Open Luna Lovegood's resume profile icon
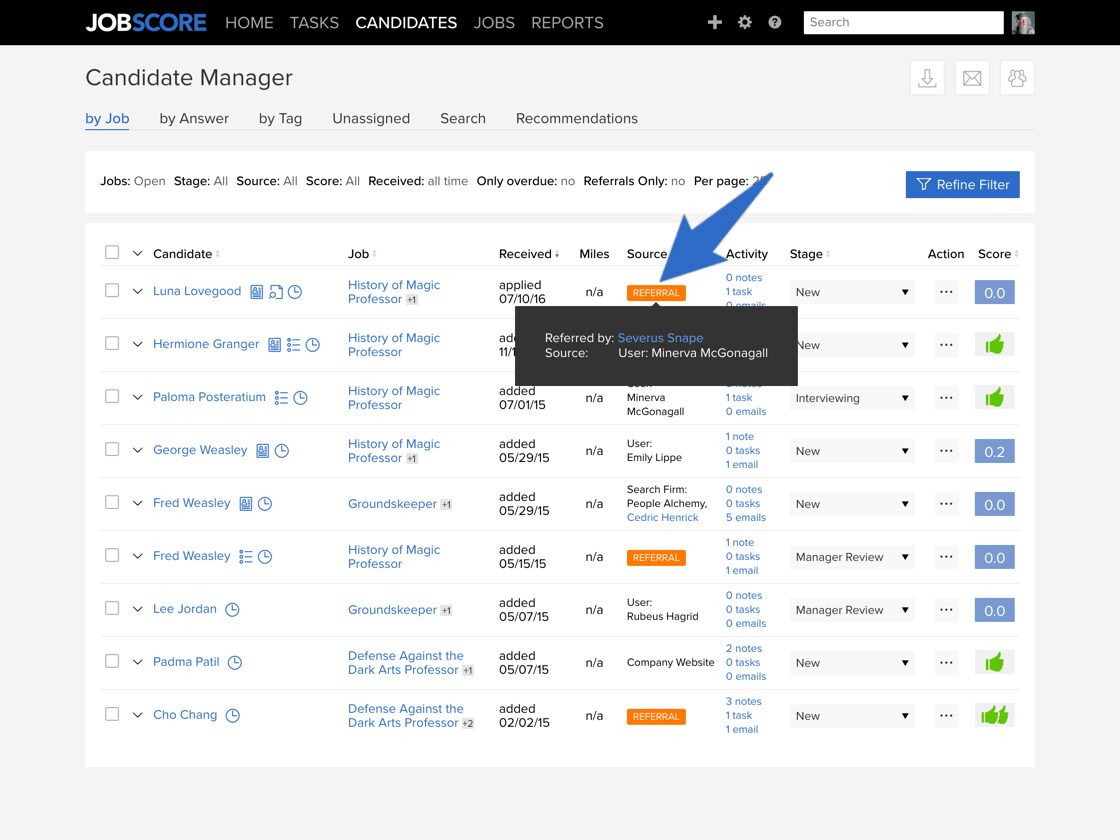The height and width of the screenshot is (840, 1120). (x=256, y=291)
